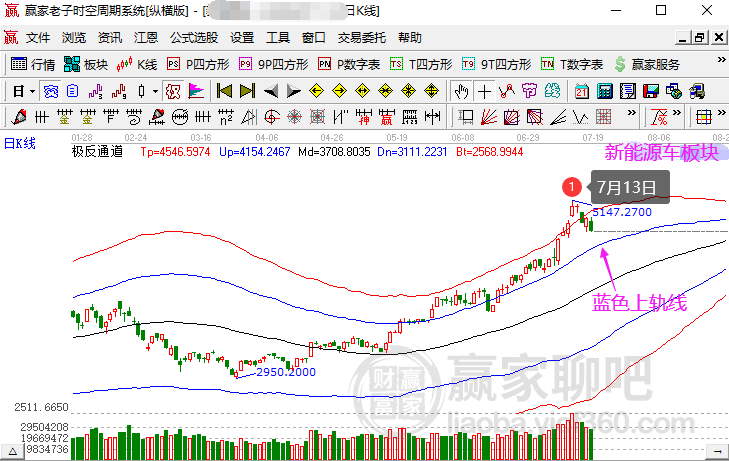Expand the top toolbar overflow chevron
Image resolution: width=729 pixels, height=461 pixels.
click(722, 59)
